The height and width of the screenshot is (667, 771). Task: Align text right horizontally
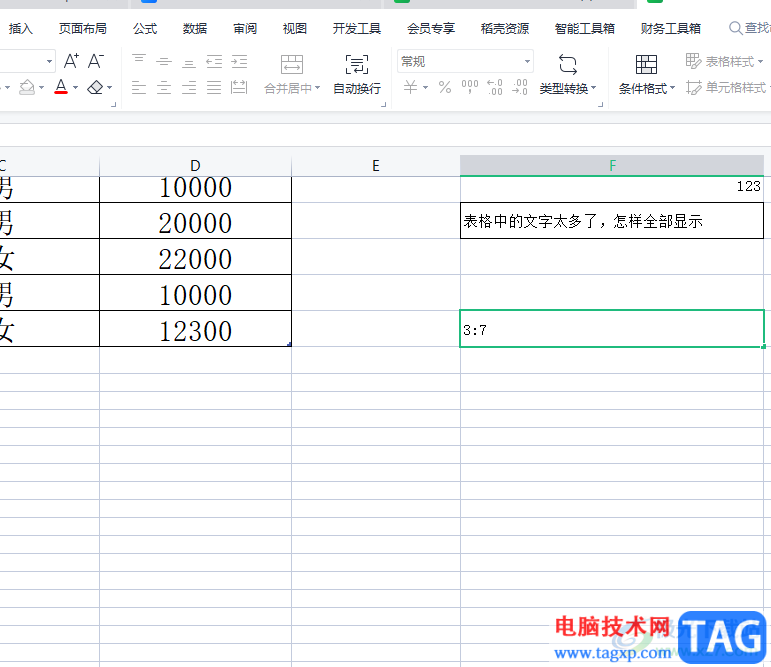click(189, 88)
